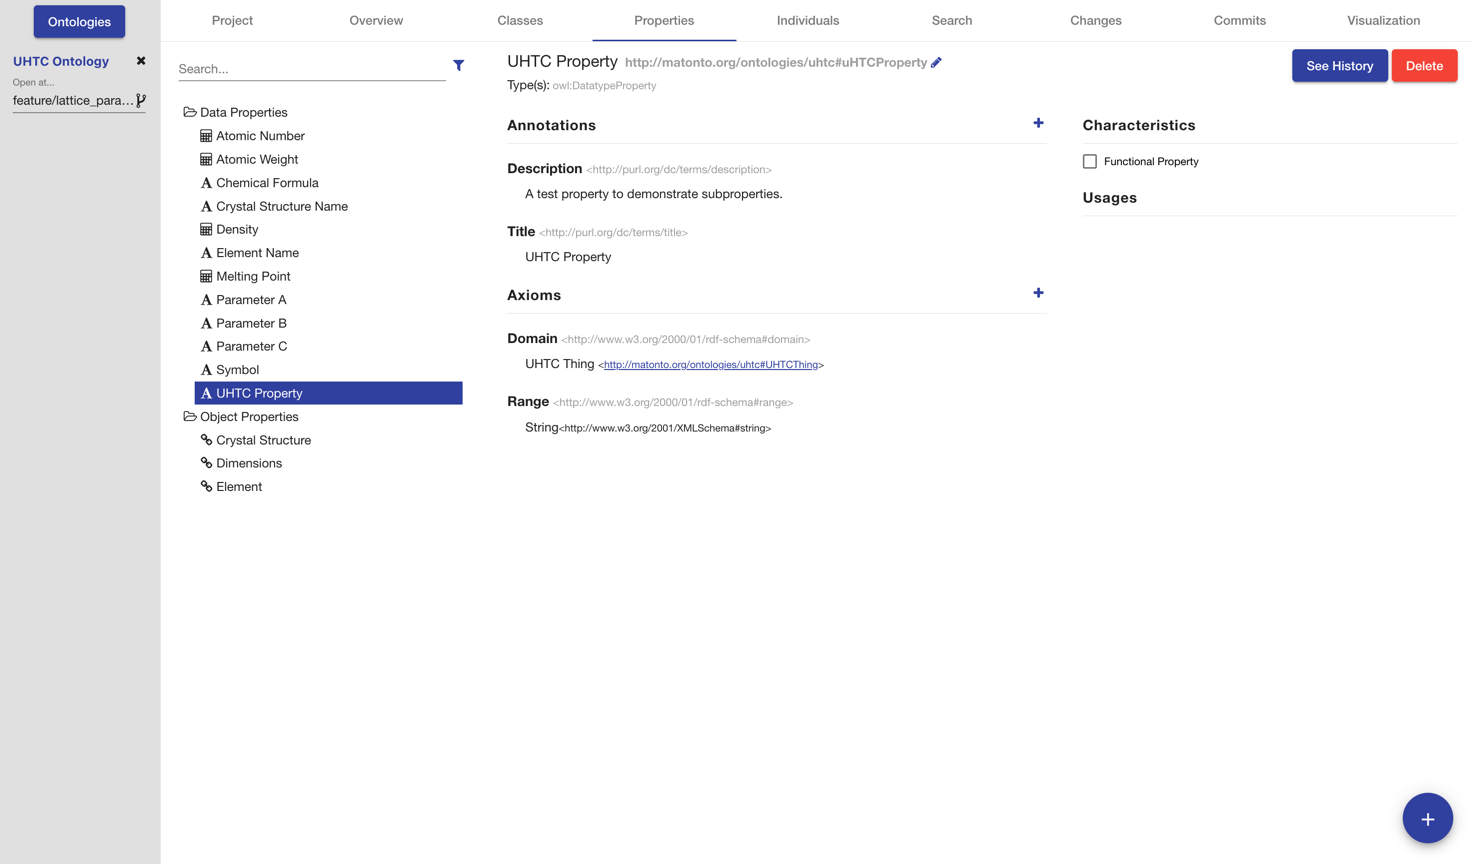
Task: Click the filter funnel icon beside search
Action: [458, 66]
